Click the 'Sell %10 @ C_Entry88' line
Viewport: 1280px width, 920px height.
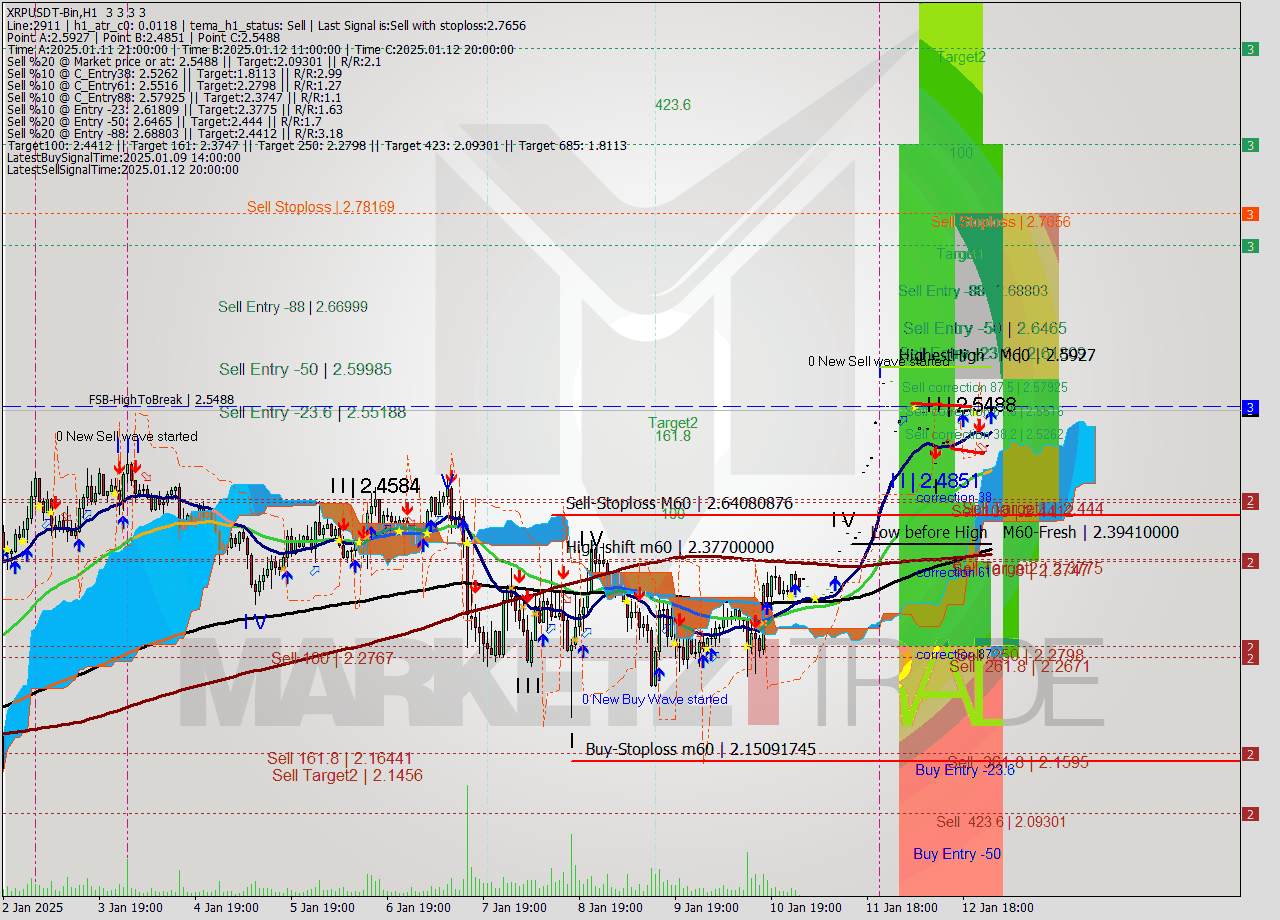coord(174,97)
